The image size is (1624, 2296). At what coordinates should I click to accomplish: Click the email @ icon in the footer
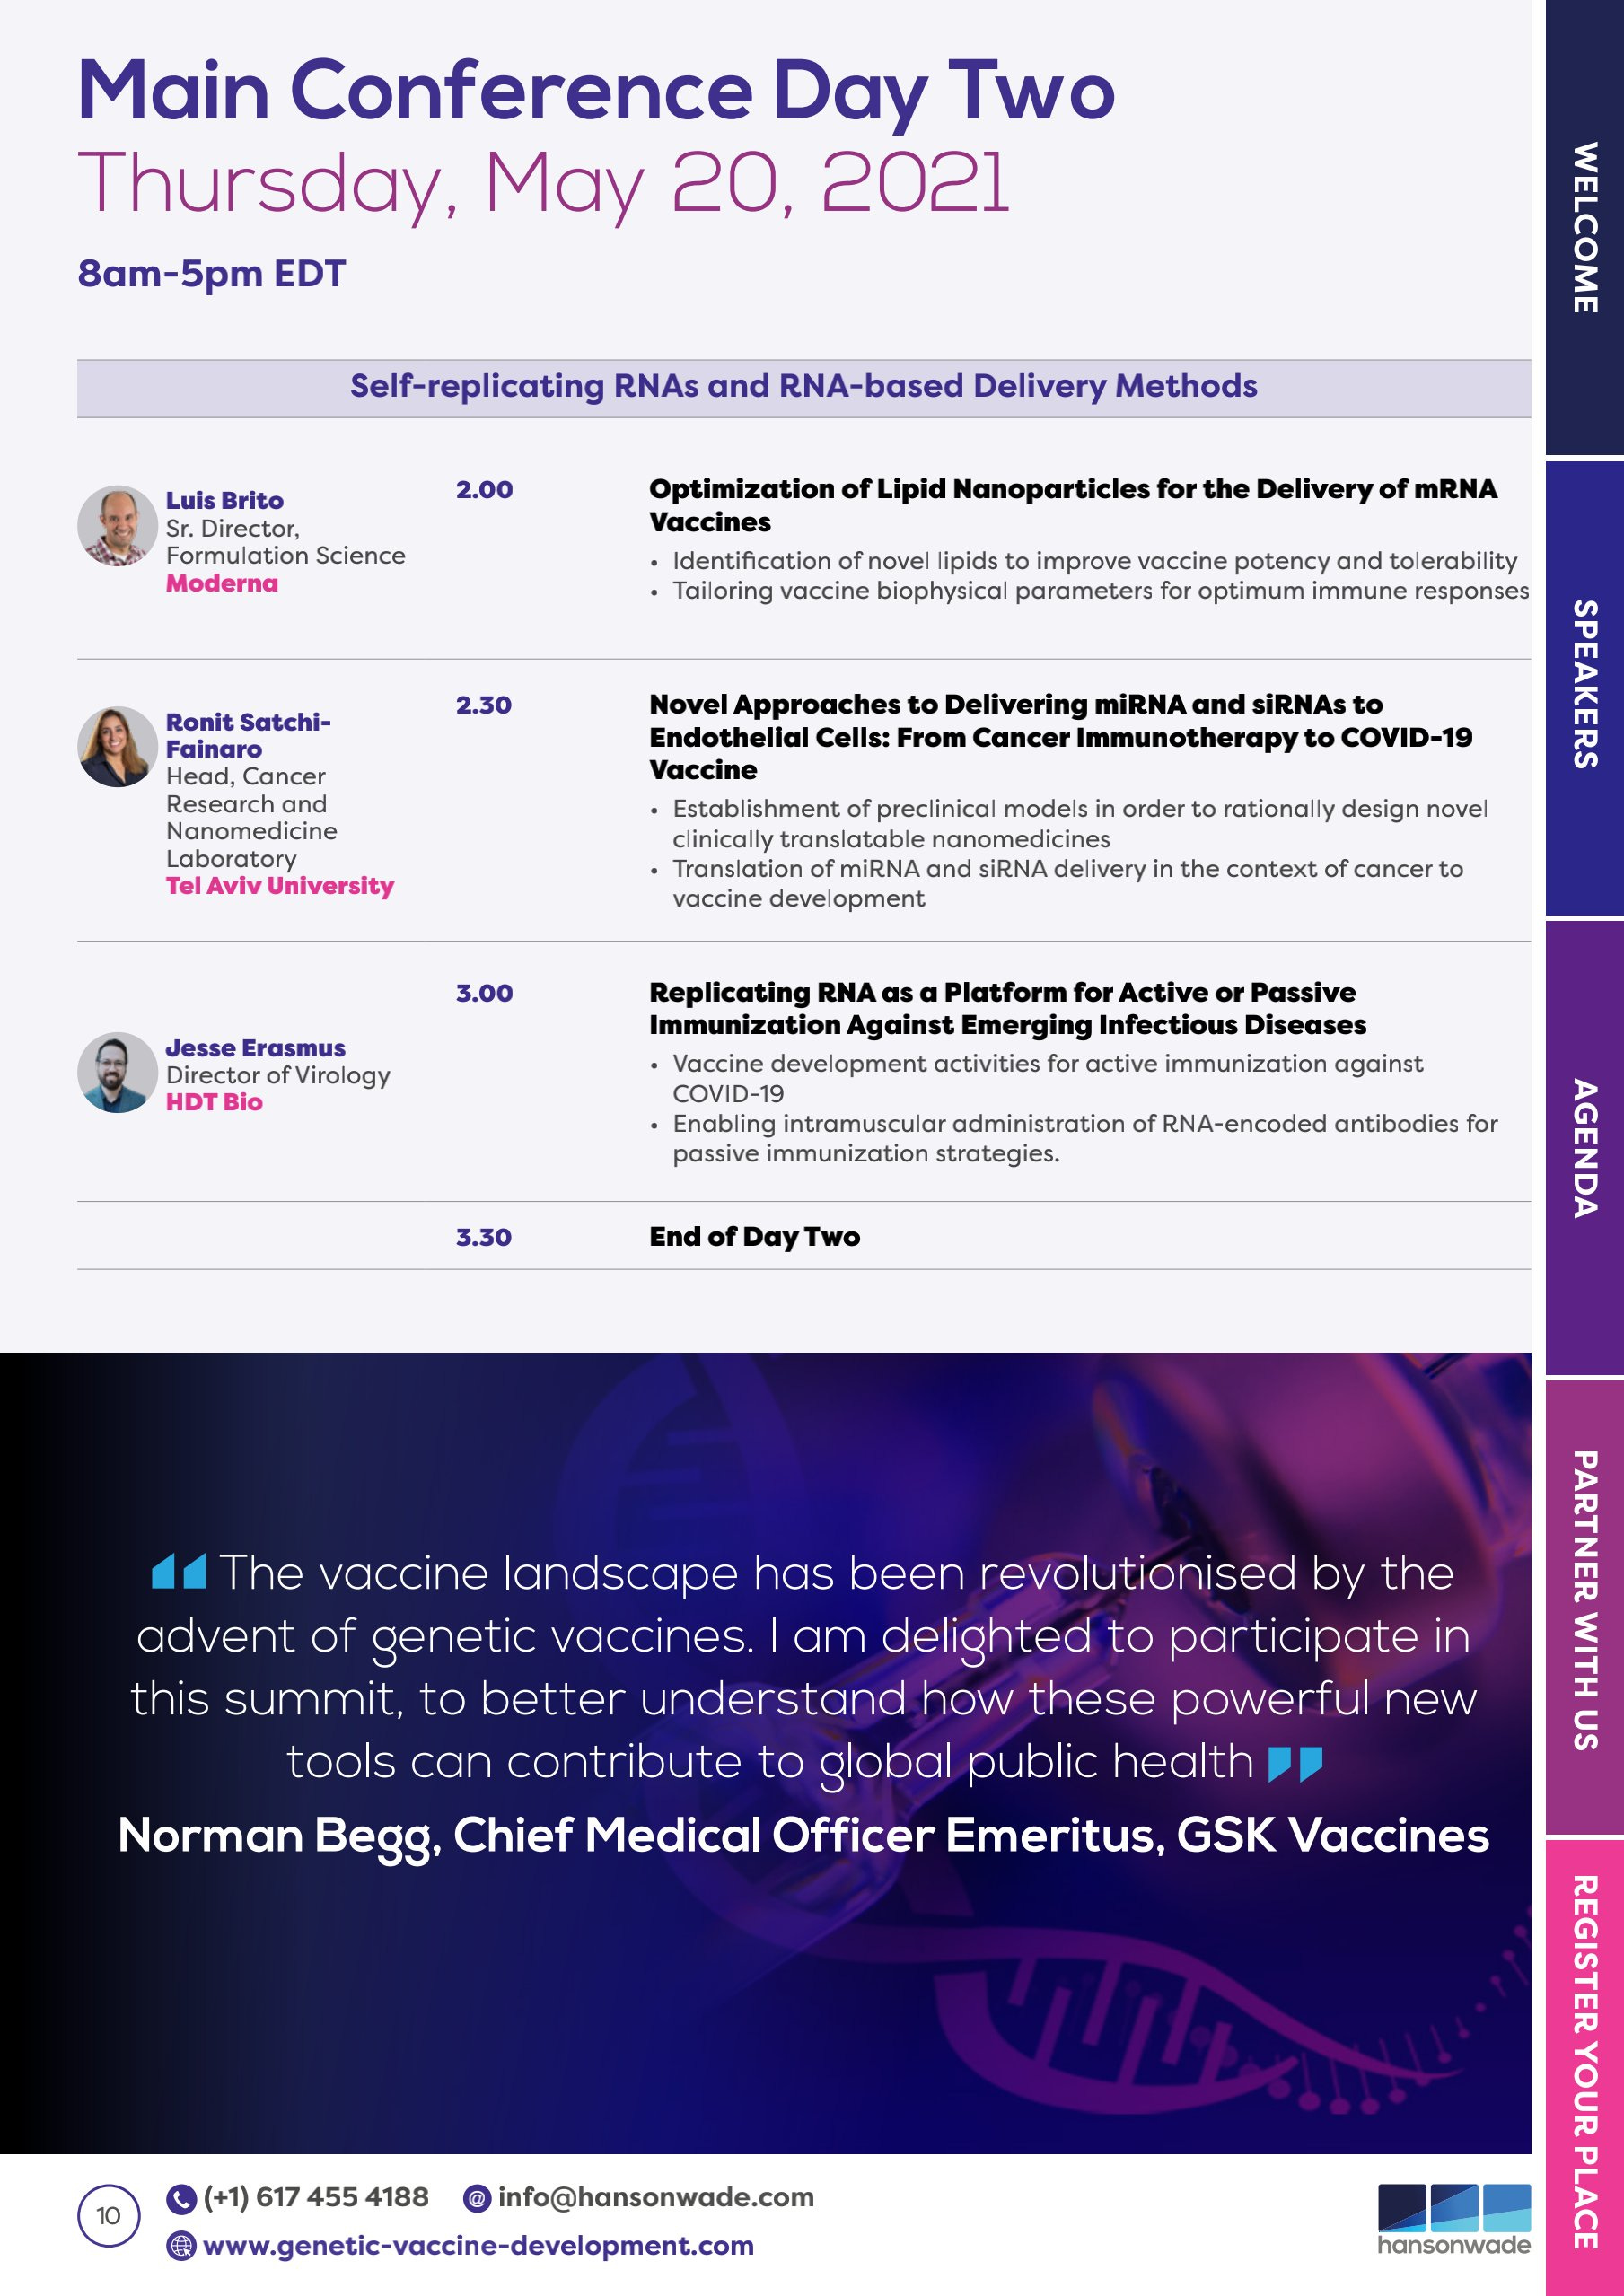click(x=477, y=2198)
